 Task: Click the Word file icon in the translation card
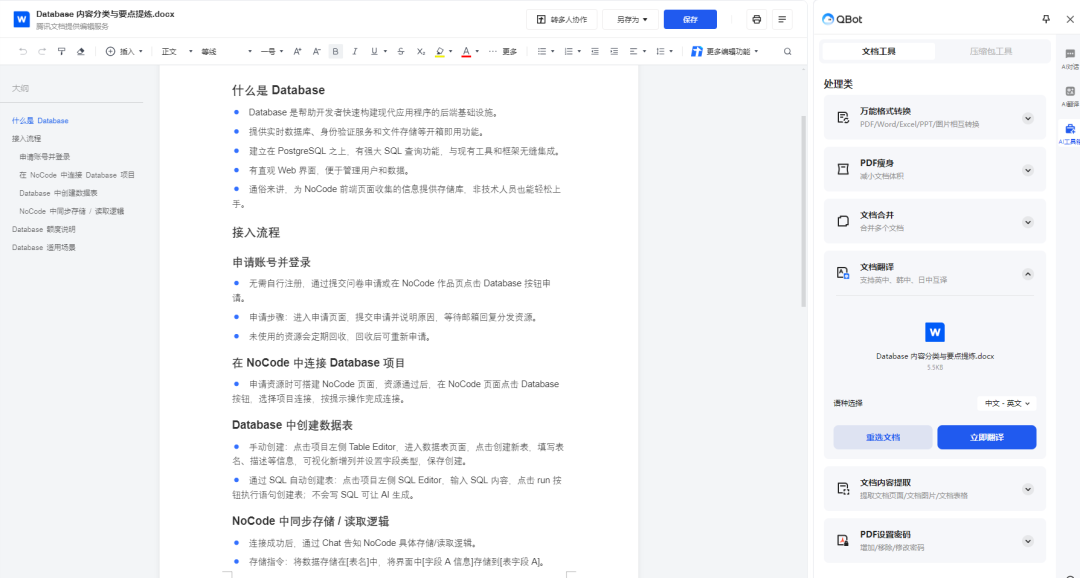click(x=935, y=332)
